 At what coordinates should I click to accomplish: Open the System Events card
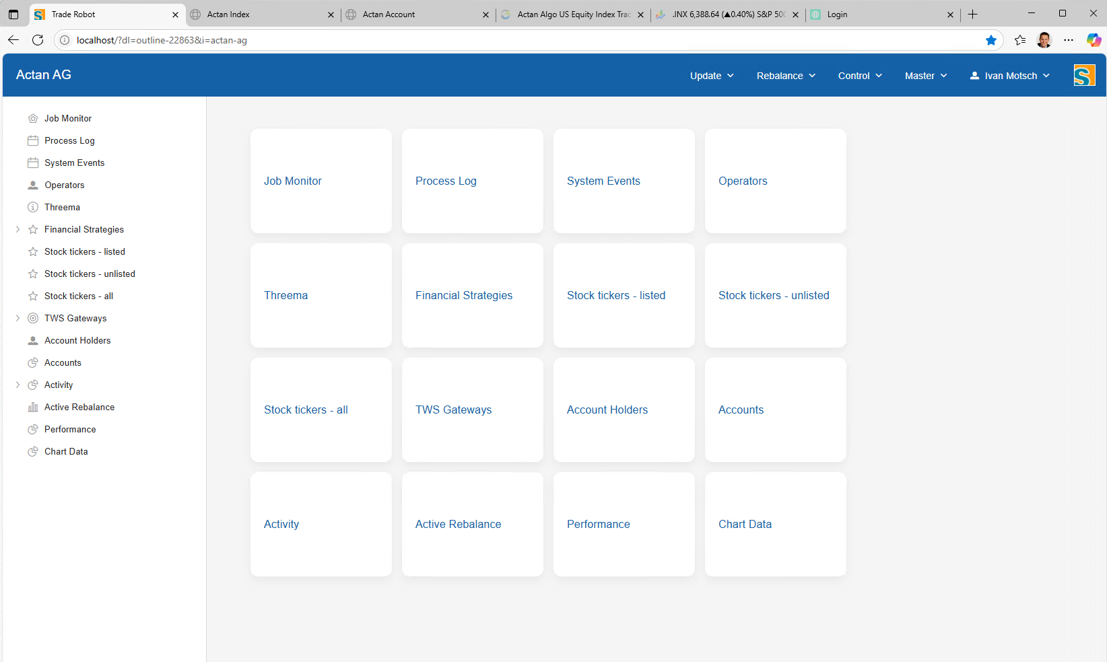[x=624, y=181]
